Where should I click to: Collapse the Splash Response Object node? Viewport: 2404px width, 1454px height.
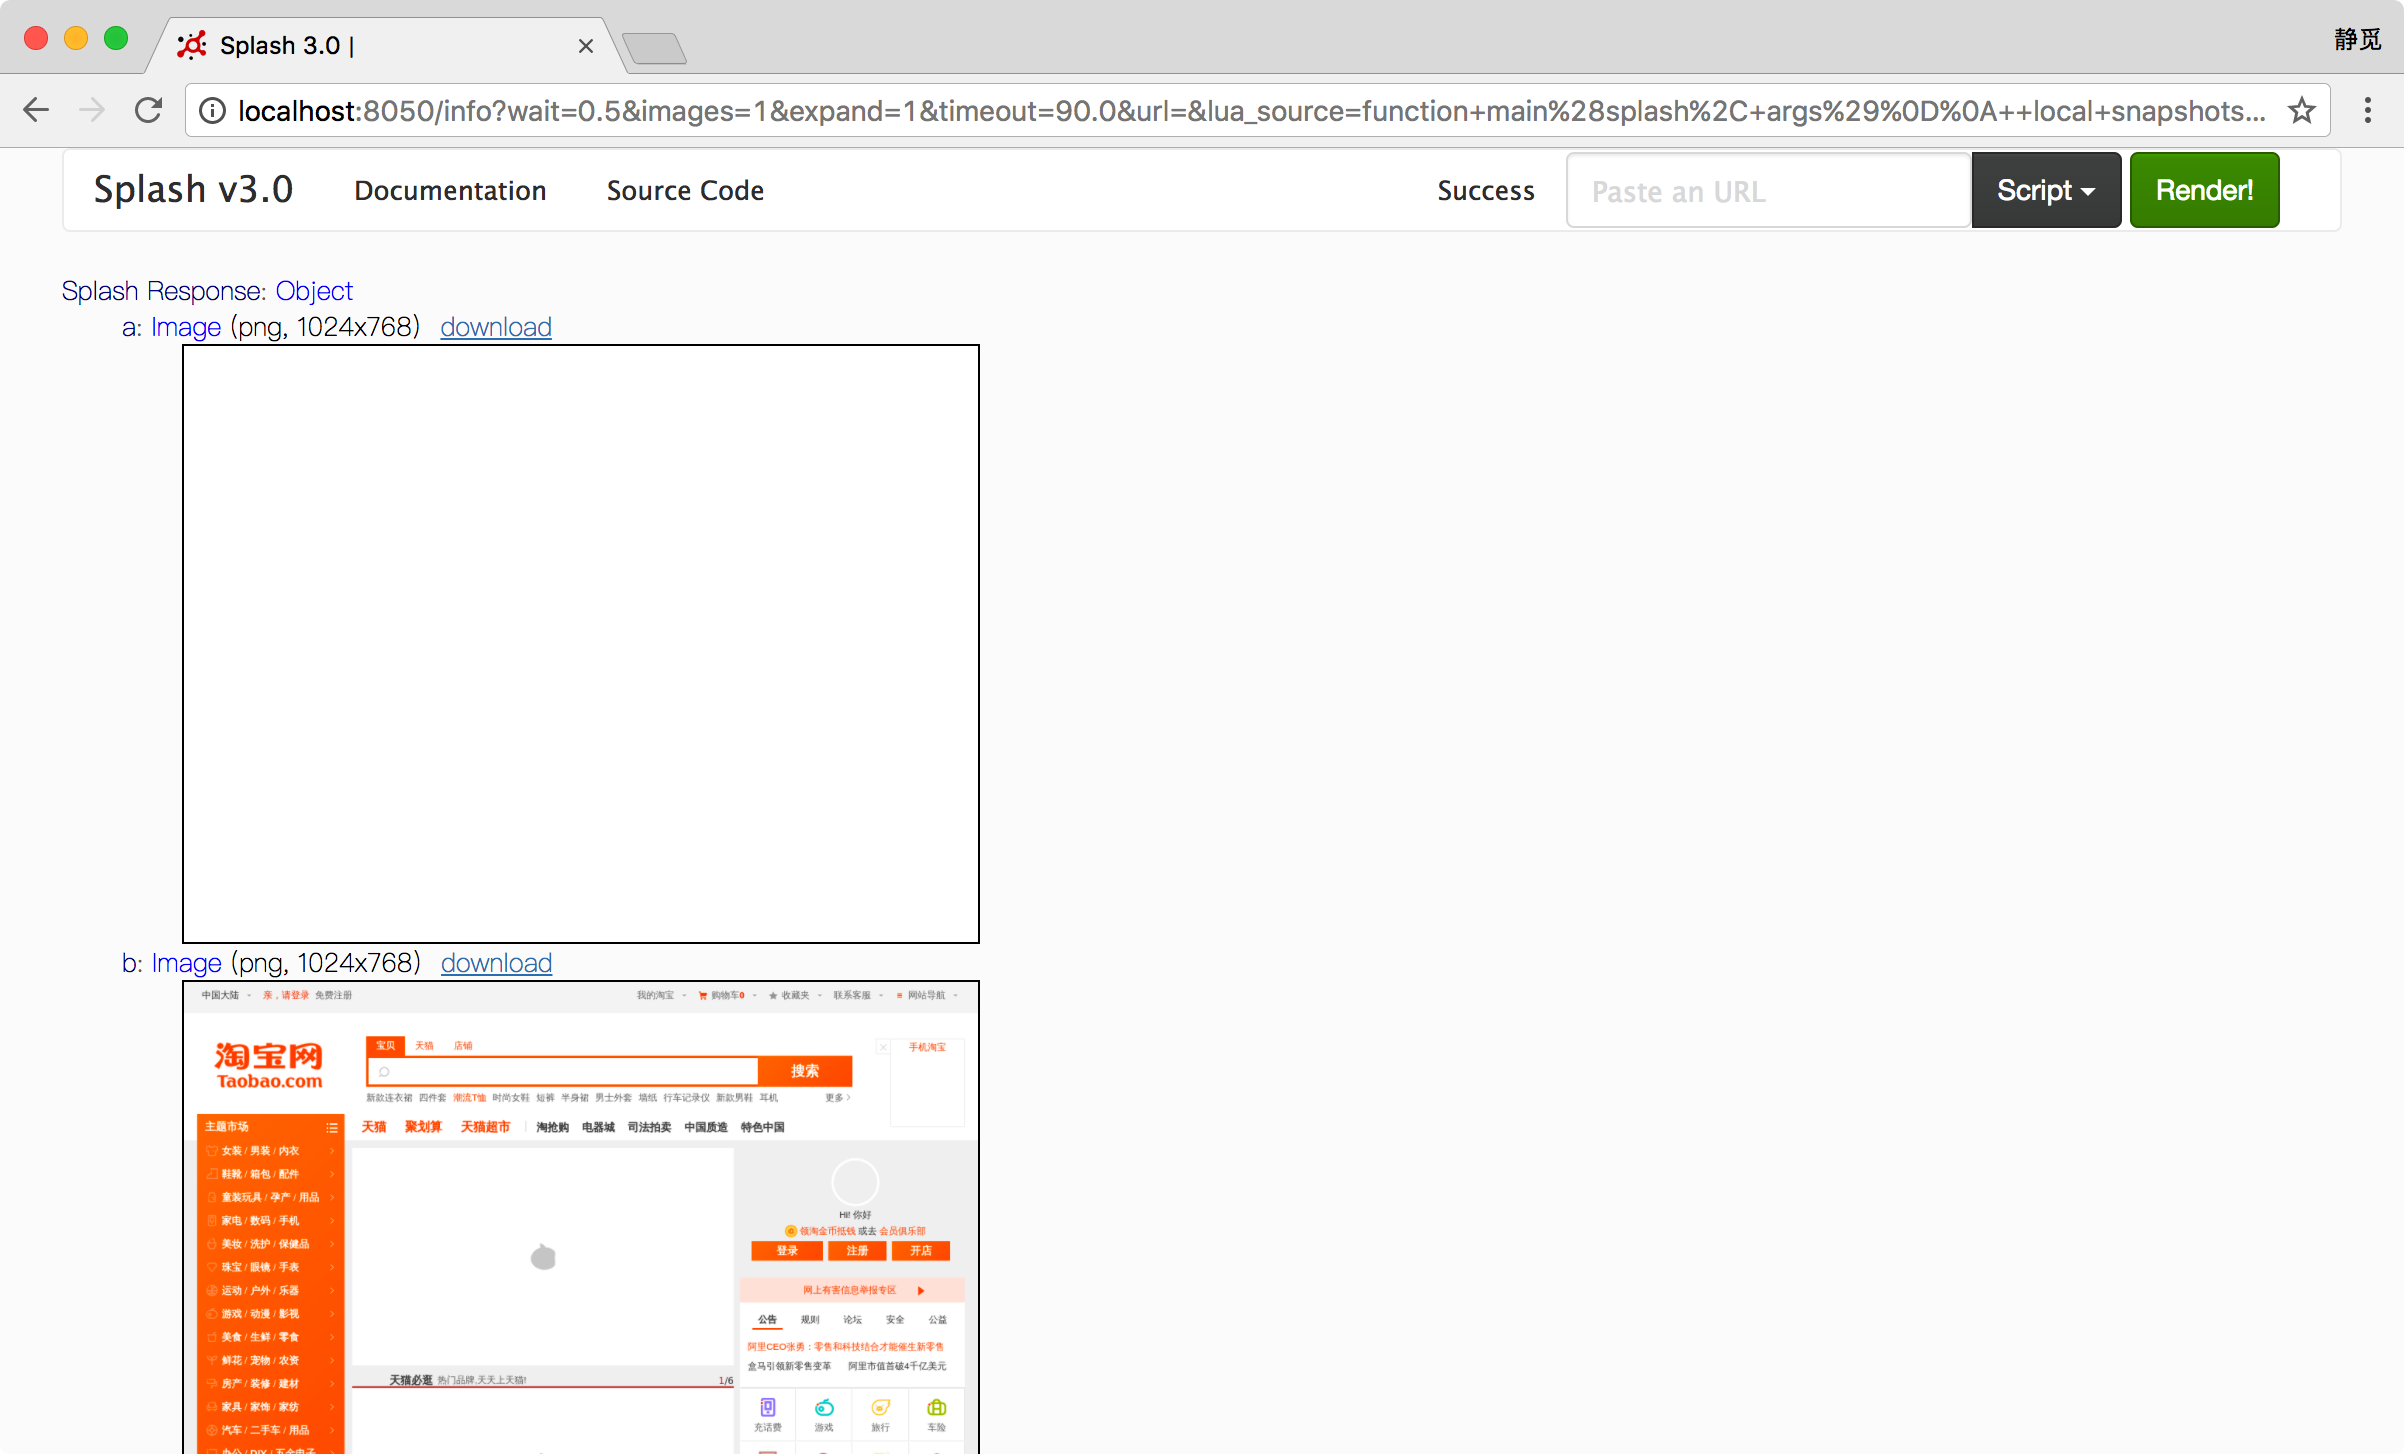(314, 291)
